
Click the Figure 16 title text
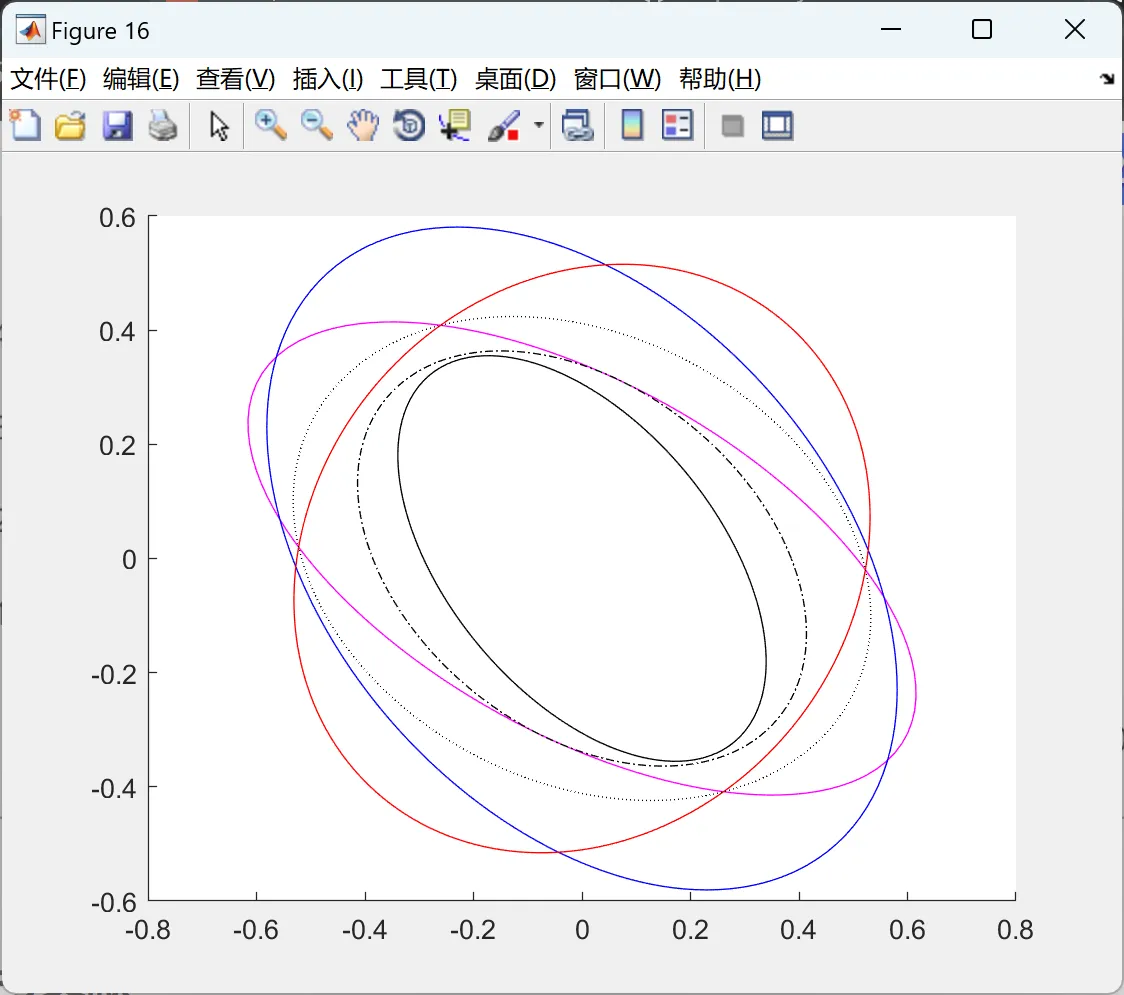coord(100,31)
